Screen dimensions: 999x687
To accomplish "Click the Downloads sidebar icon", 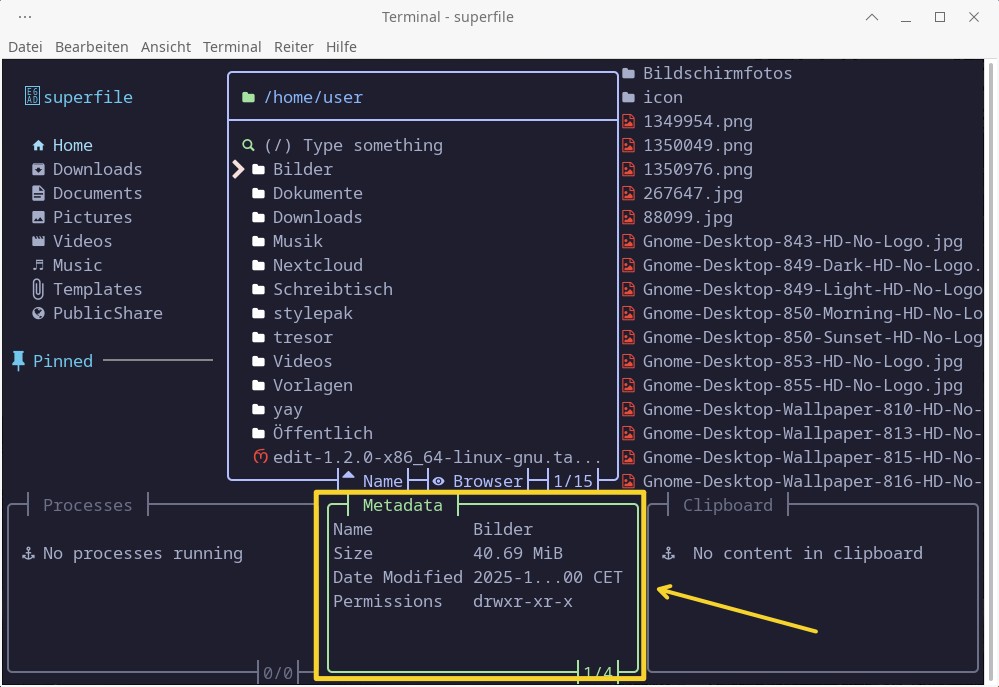I will [38, 169].
